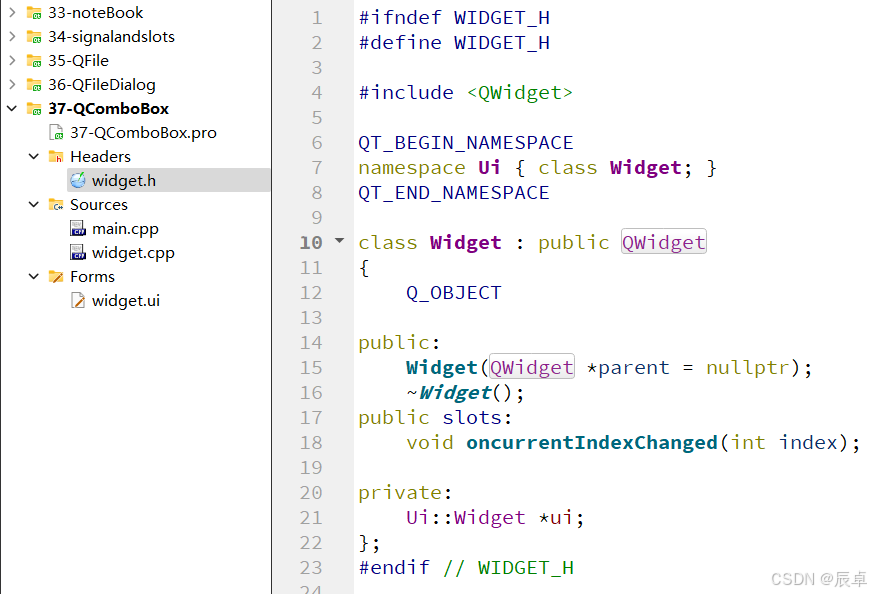Image resolution: width=871 pixels, height=594 pixels.
Task: Select the 37-QComboBox project label
Action: (x=108, y=108)
